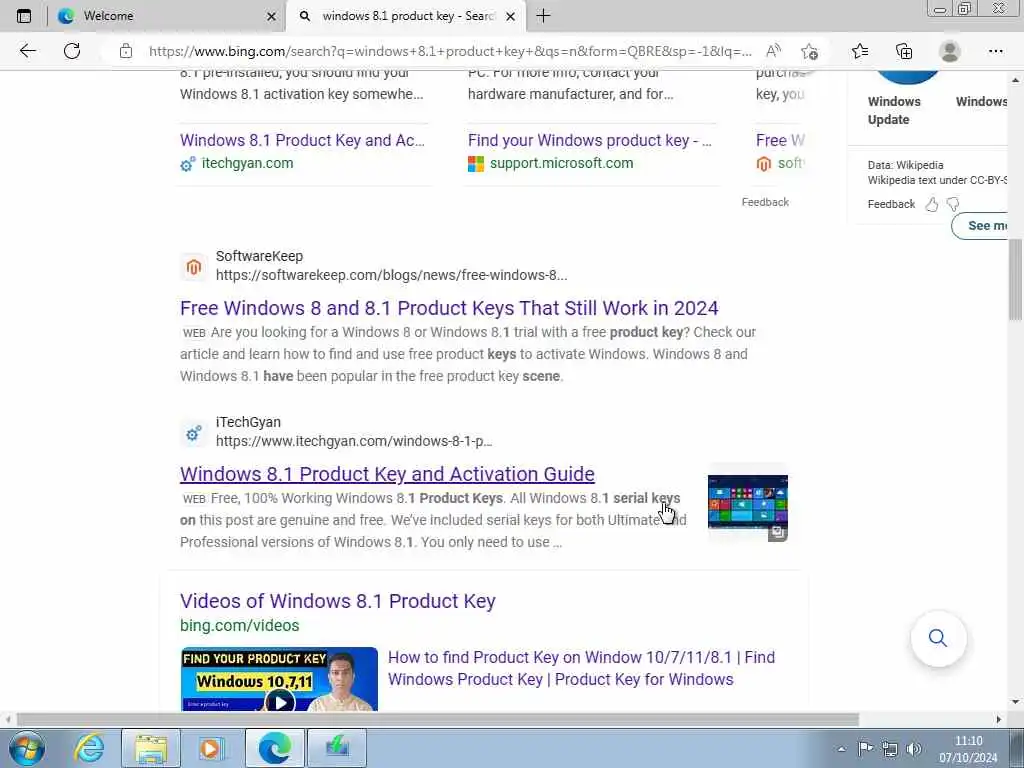Open the network tray icon
This screenshot has height=768, width=1024.
(x=889, y=748)
